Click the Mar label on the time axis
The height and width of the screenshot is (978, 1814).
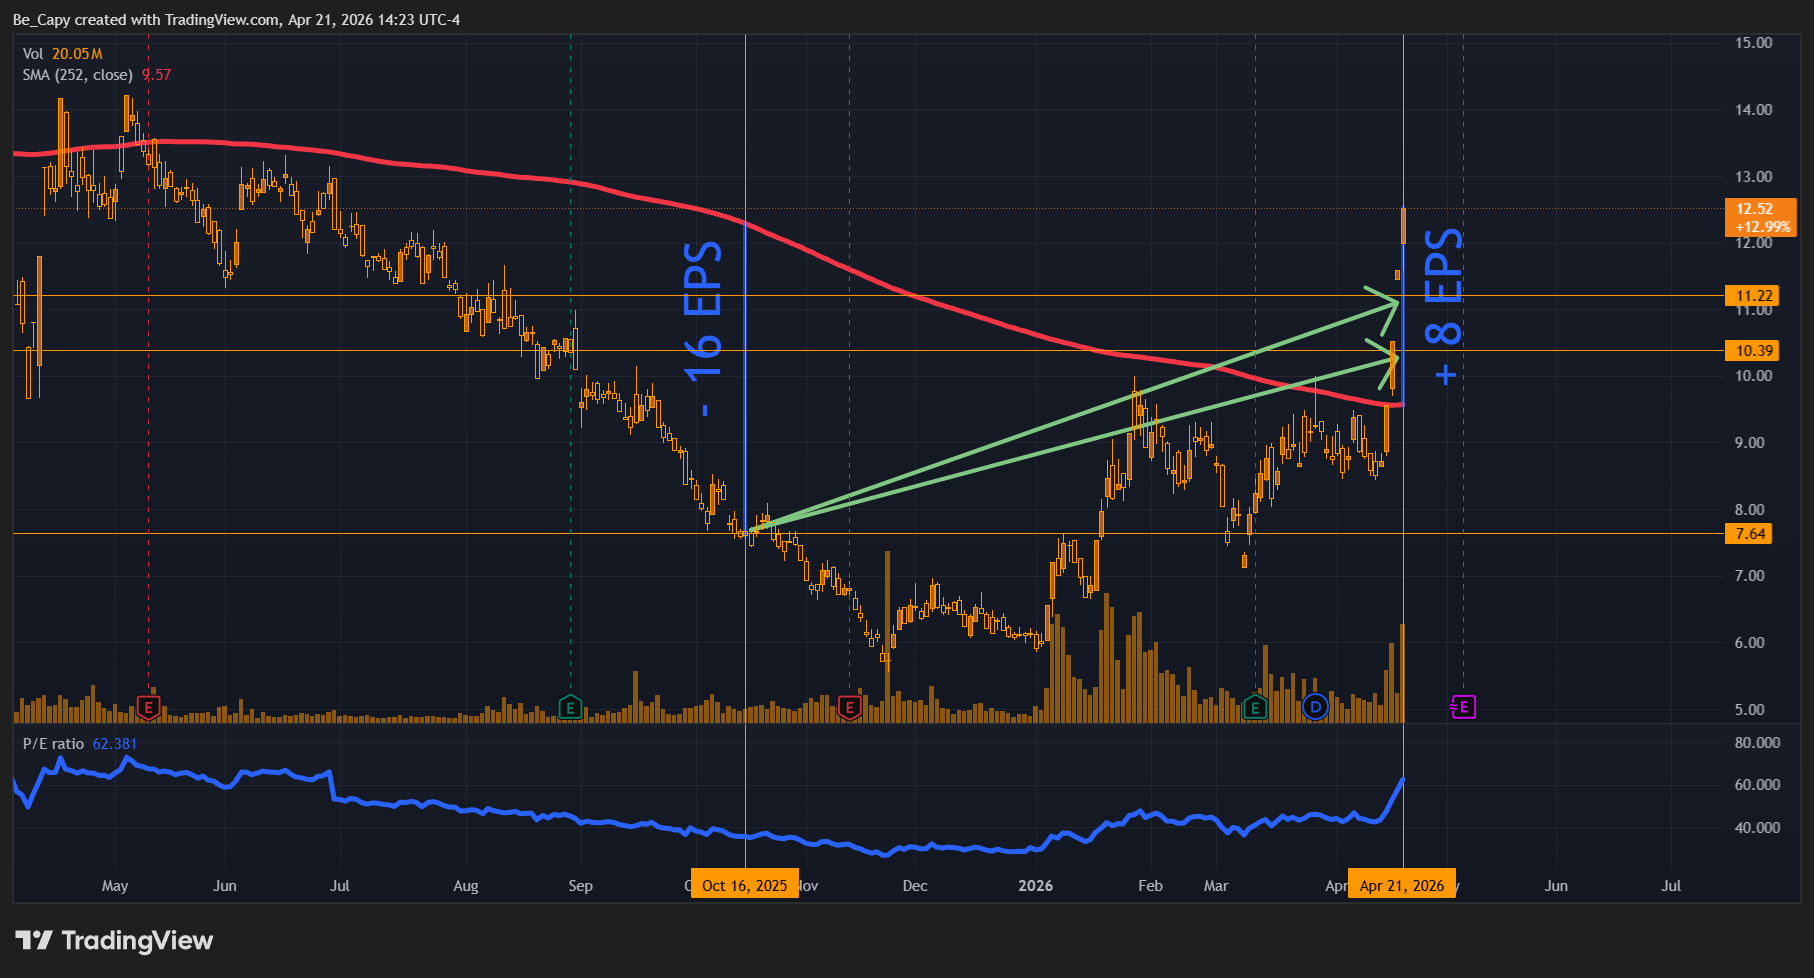pos(1216,886)
